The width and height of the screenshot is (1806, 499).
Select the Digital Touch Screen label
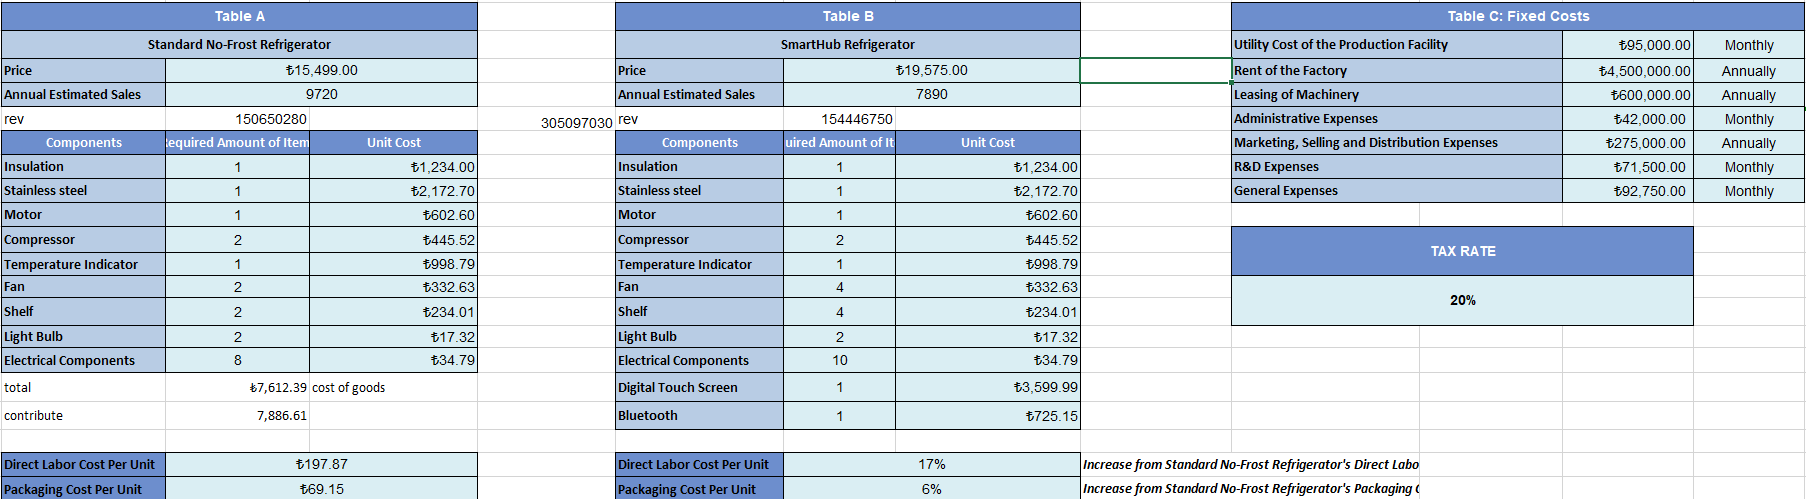[x=699, y=387]
